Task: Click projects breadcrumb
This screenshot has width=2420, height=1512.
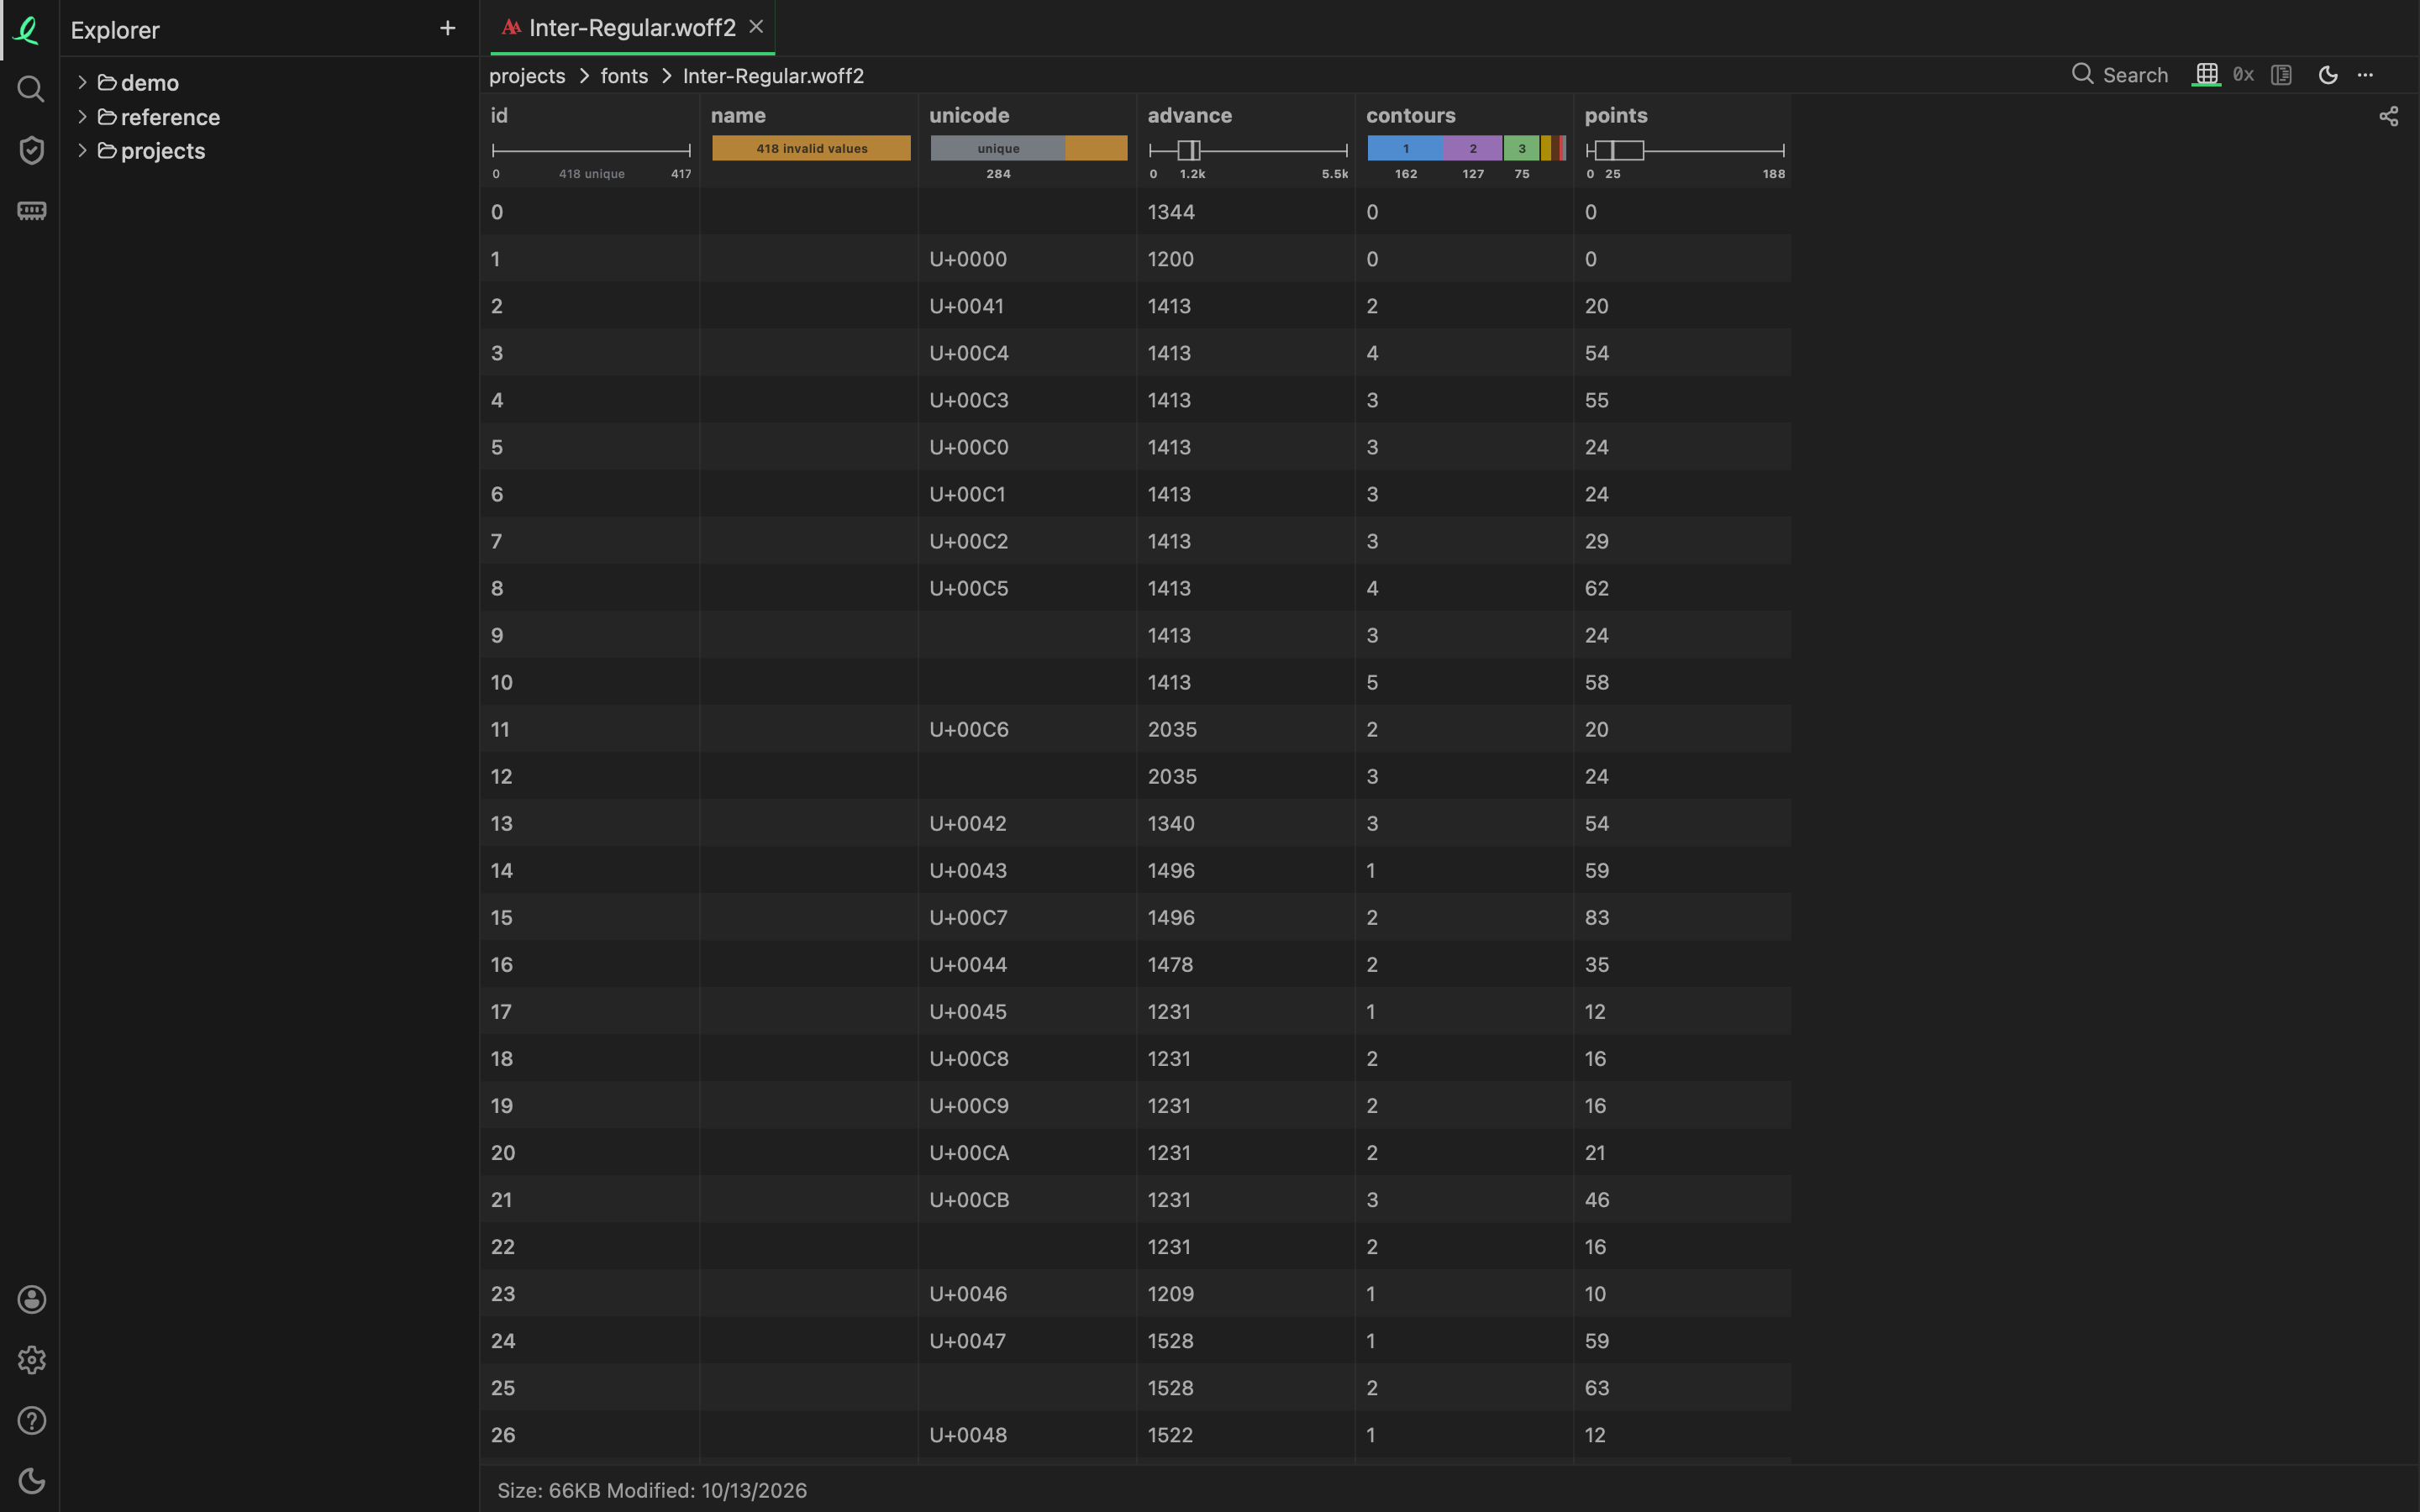Action: (x=527, y=76)
